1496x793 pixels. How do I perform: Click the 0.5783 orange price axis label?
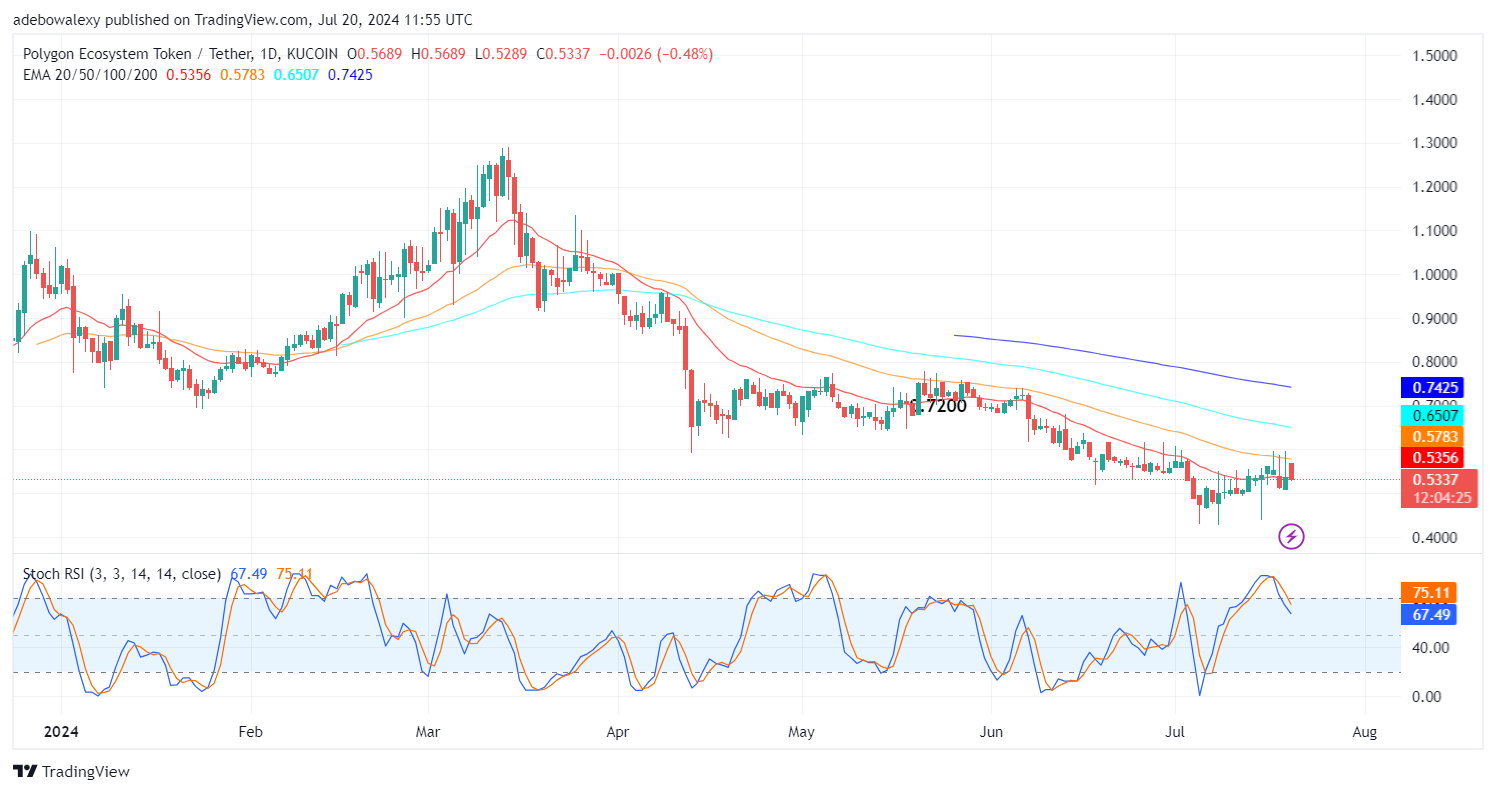coord(1433,436)
